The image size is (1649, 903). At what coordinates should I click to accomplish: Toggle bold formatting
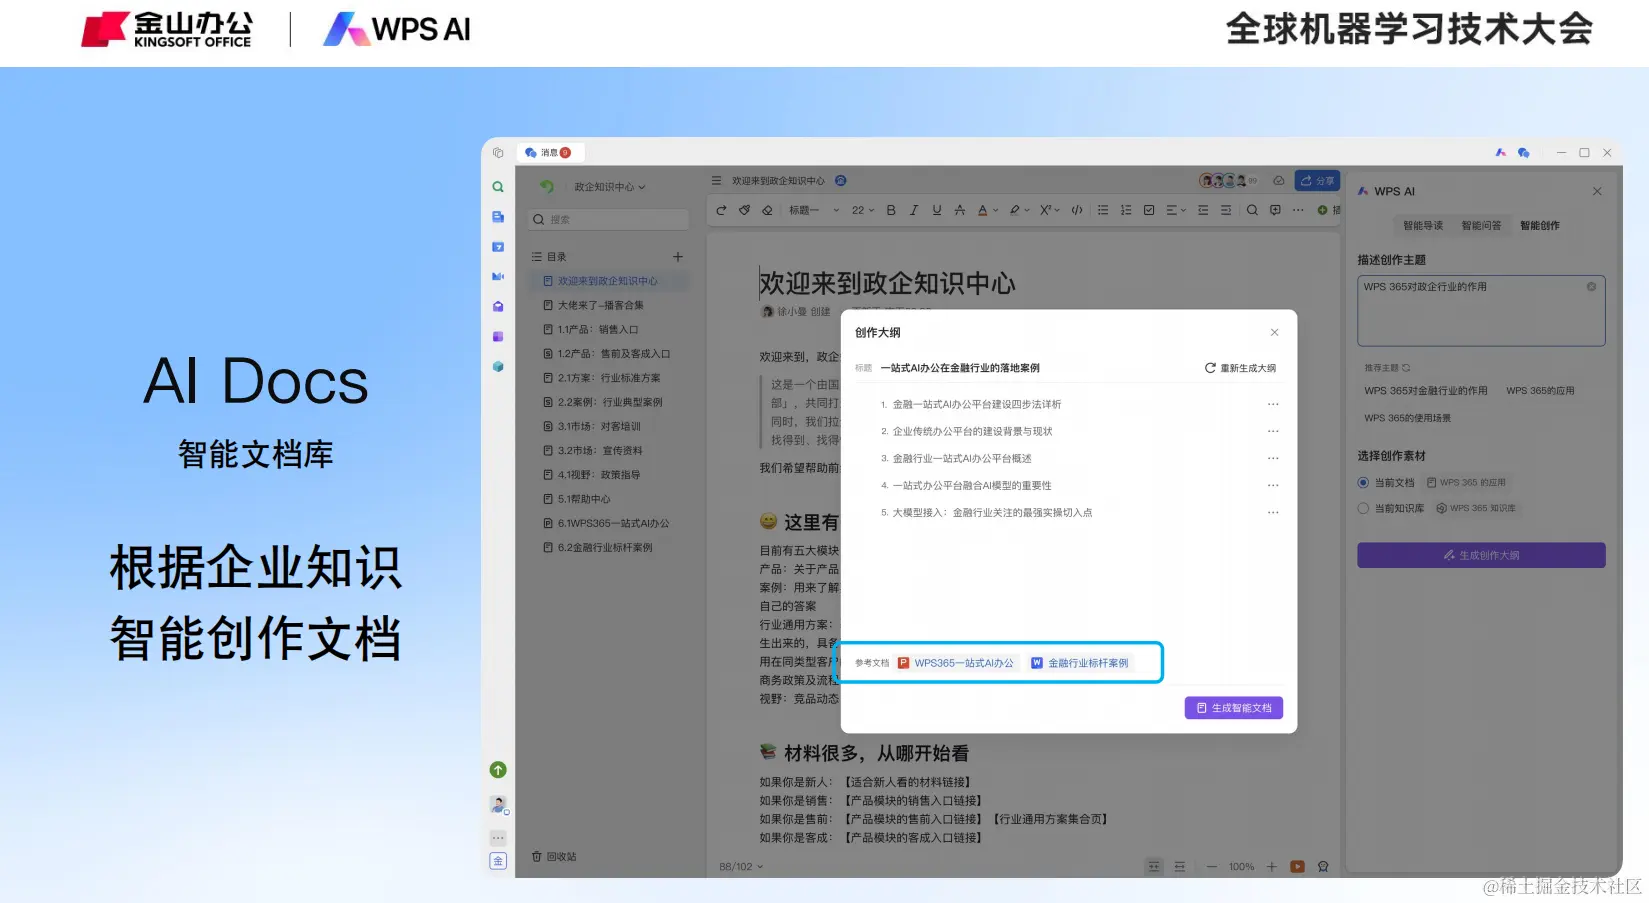891,210
